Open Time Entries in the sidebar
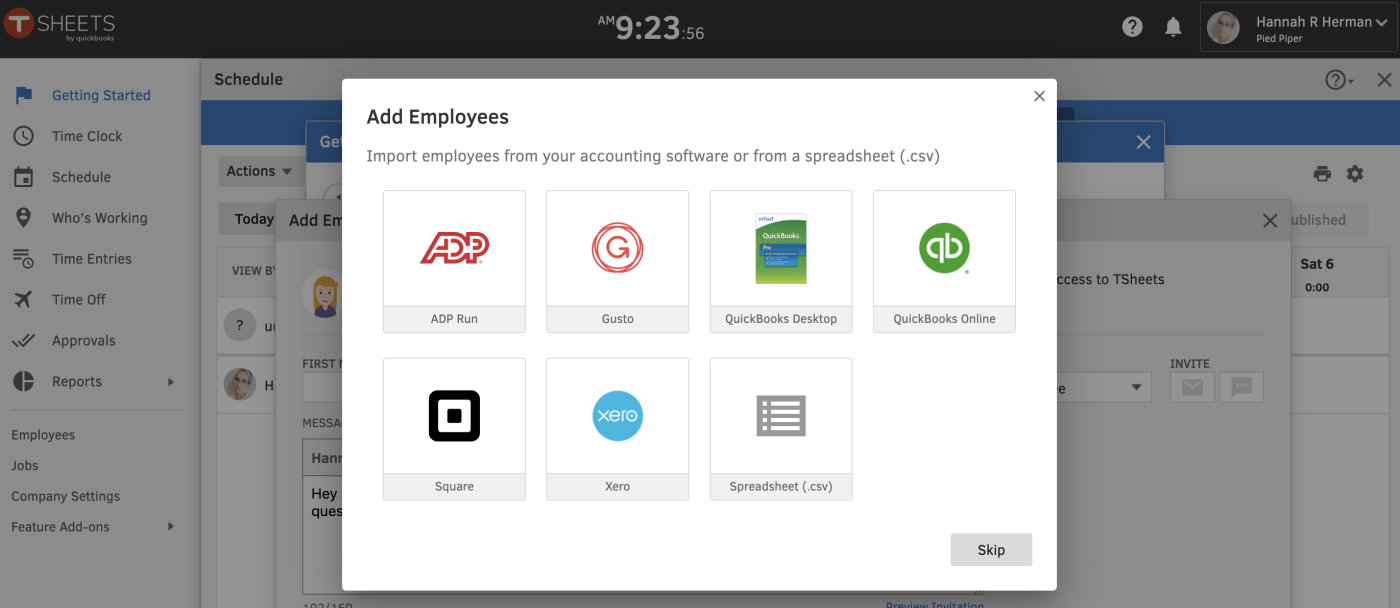This screenshot has width=1400, height=608. (92, 259)
